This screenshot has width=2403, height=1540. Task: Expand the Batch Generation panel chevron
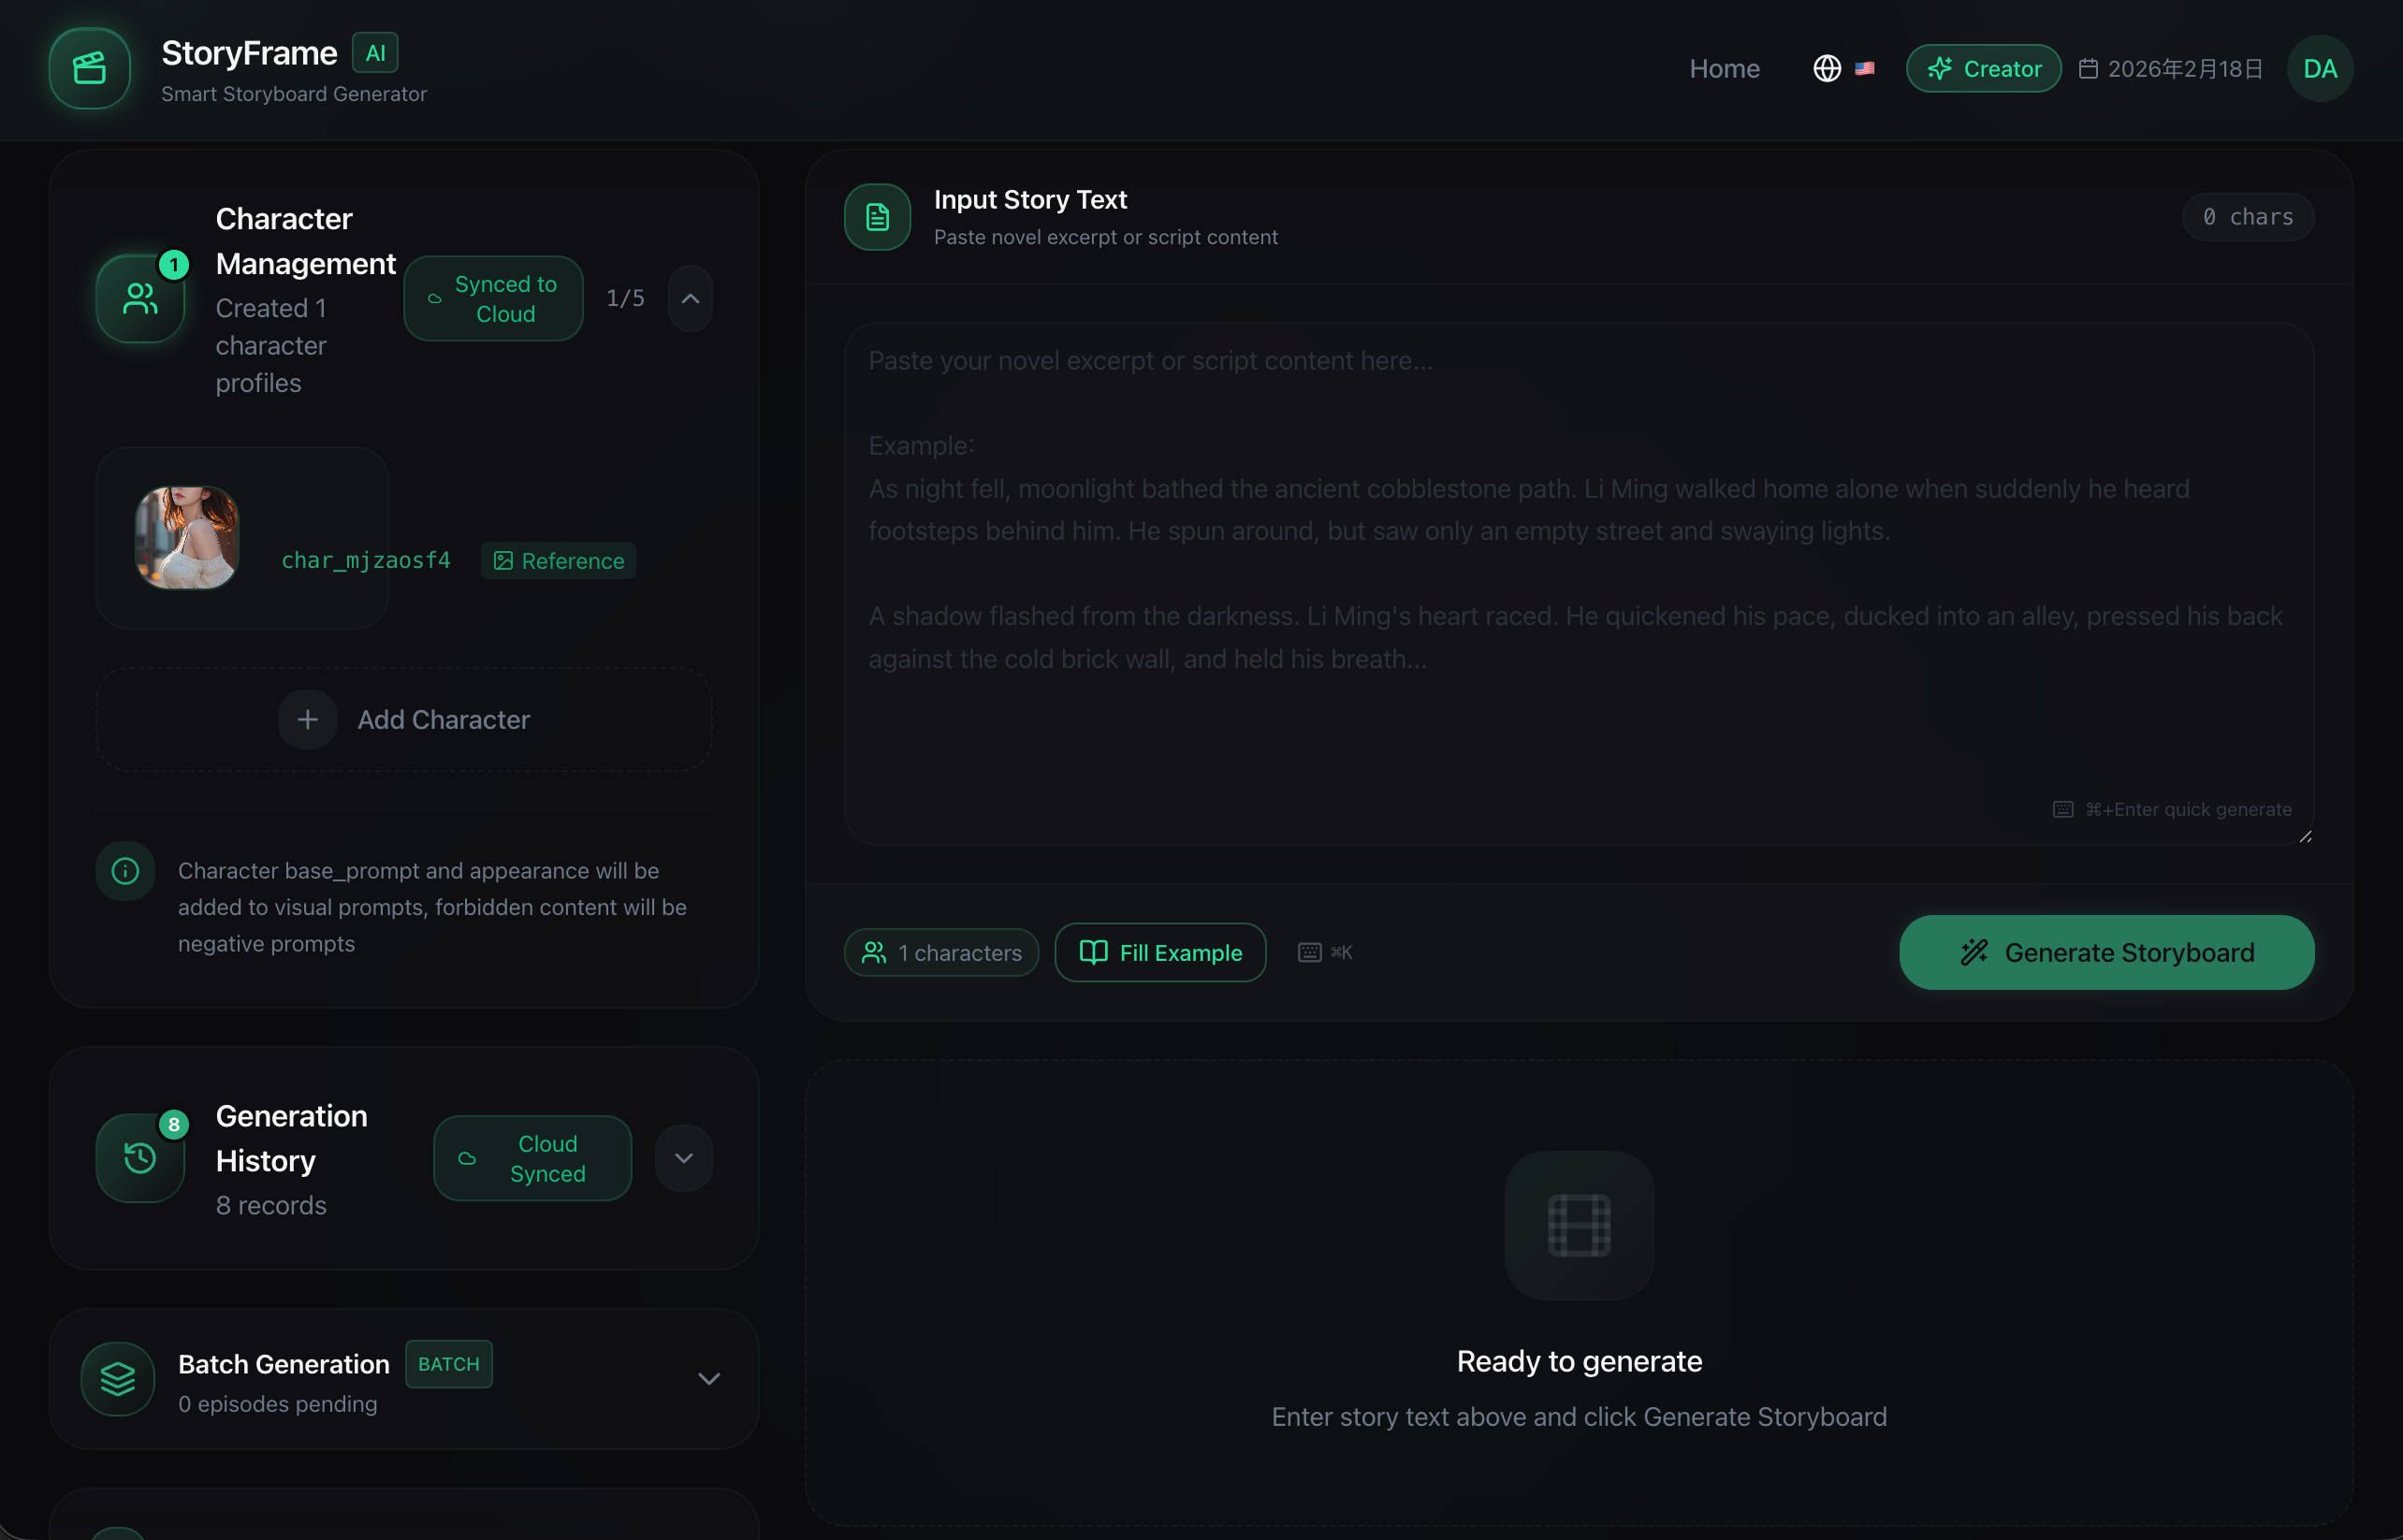point(709,1378)
